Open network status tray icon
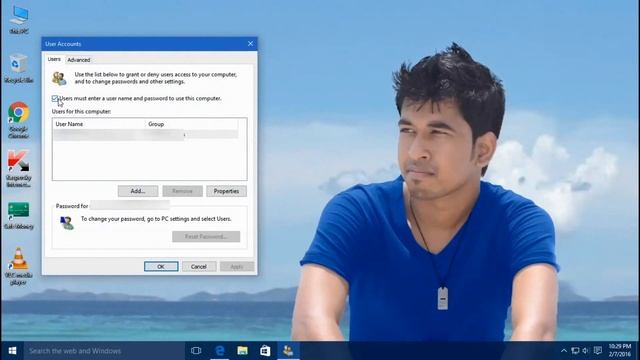The height and width of the screenshot is (360, 640). point(575,351)
